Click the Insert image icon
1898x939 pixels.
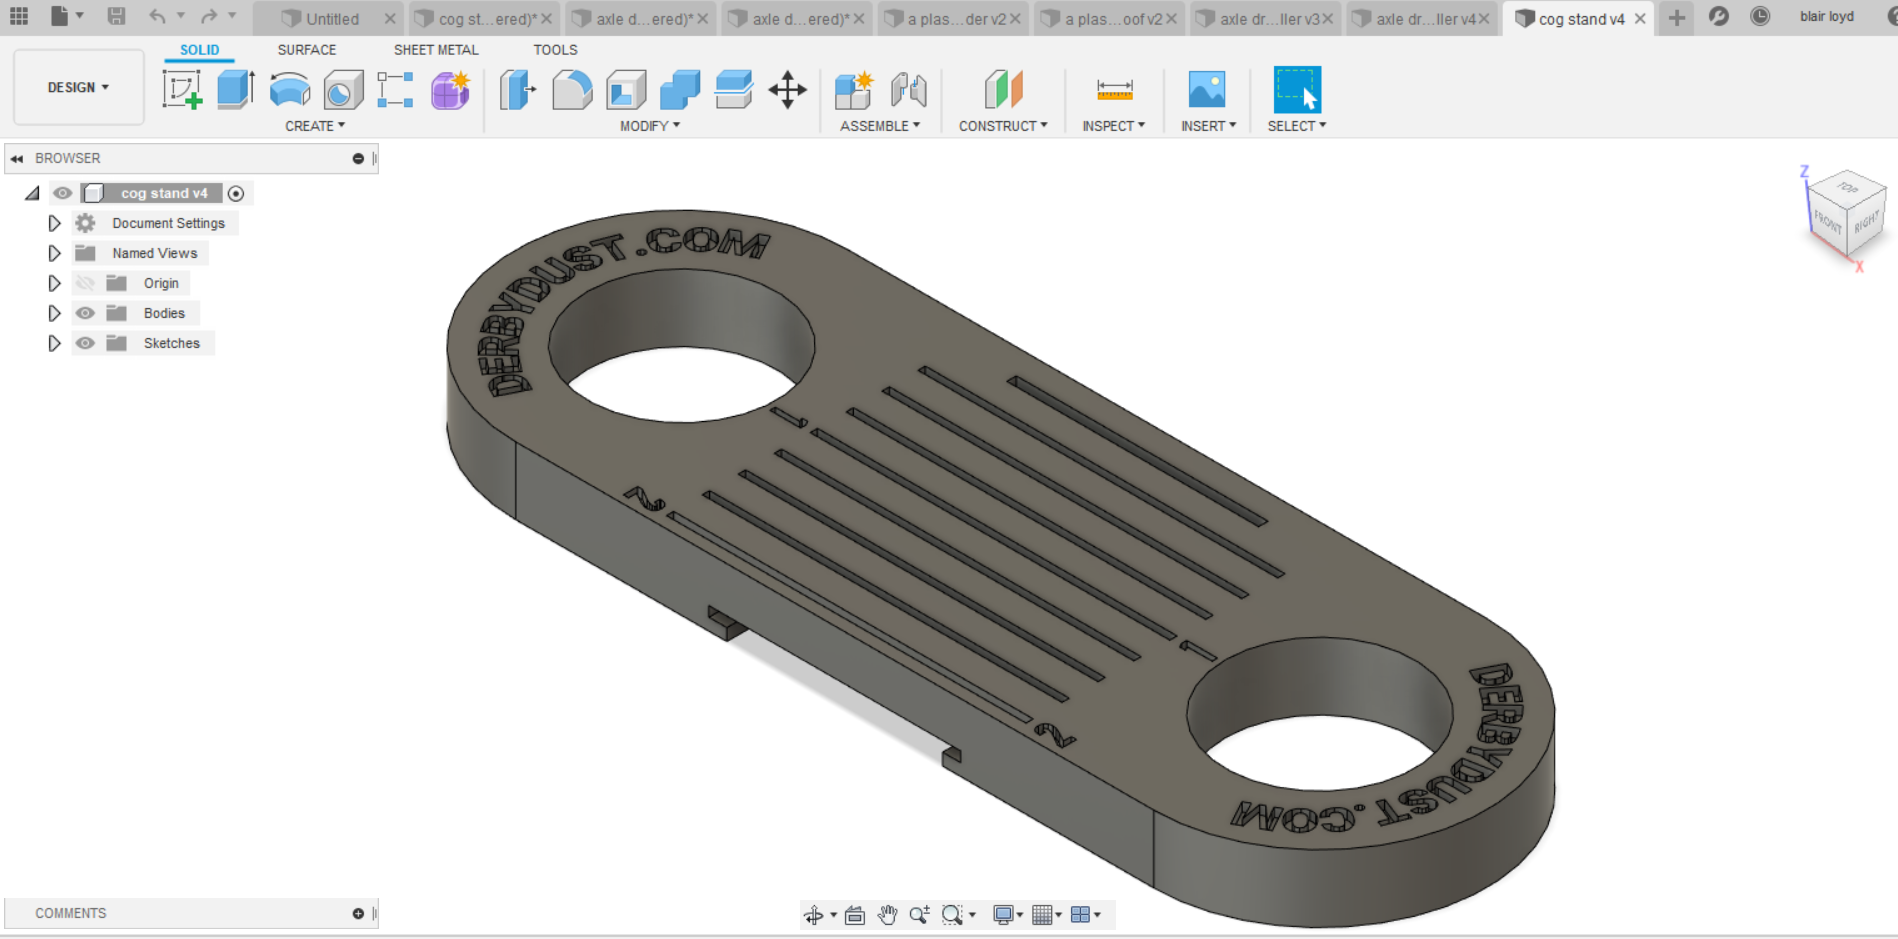click(x=1207, y=90)
